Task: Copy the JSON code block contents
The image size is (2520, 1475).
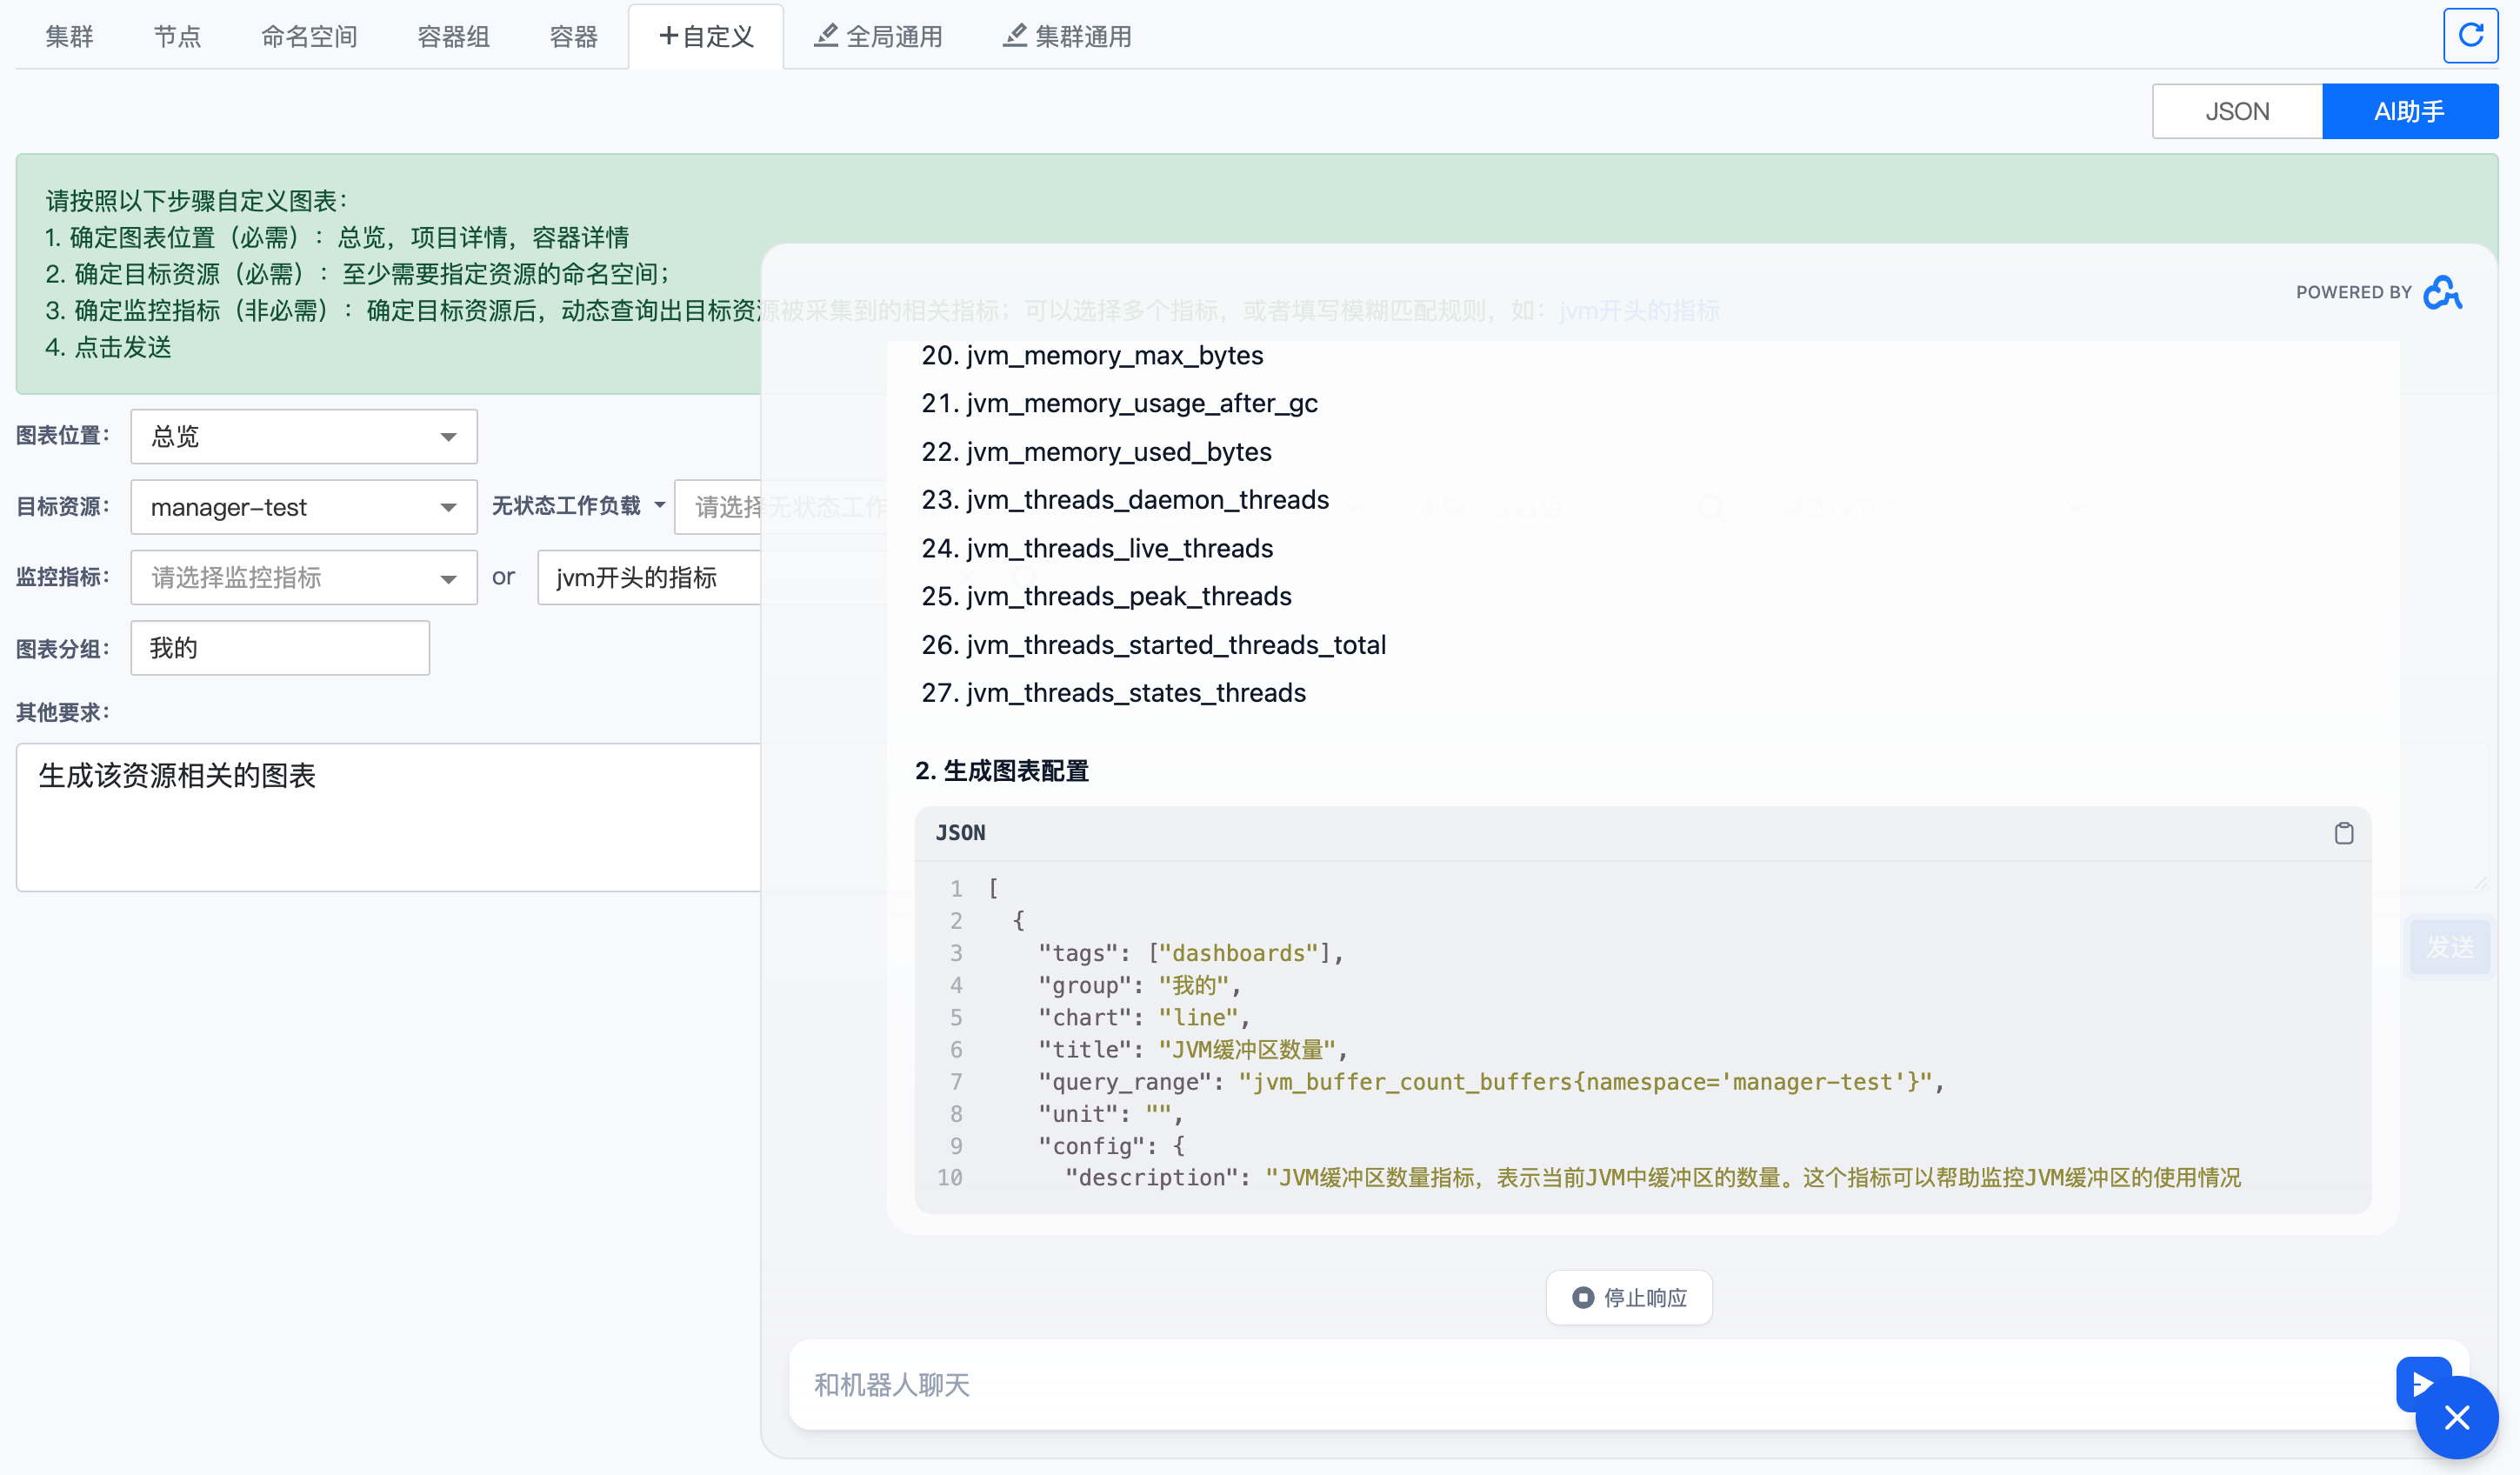Action: [x=2343, y=833]
